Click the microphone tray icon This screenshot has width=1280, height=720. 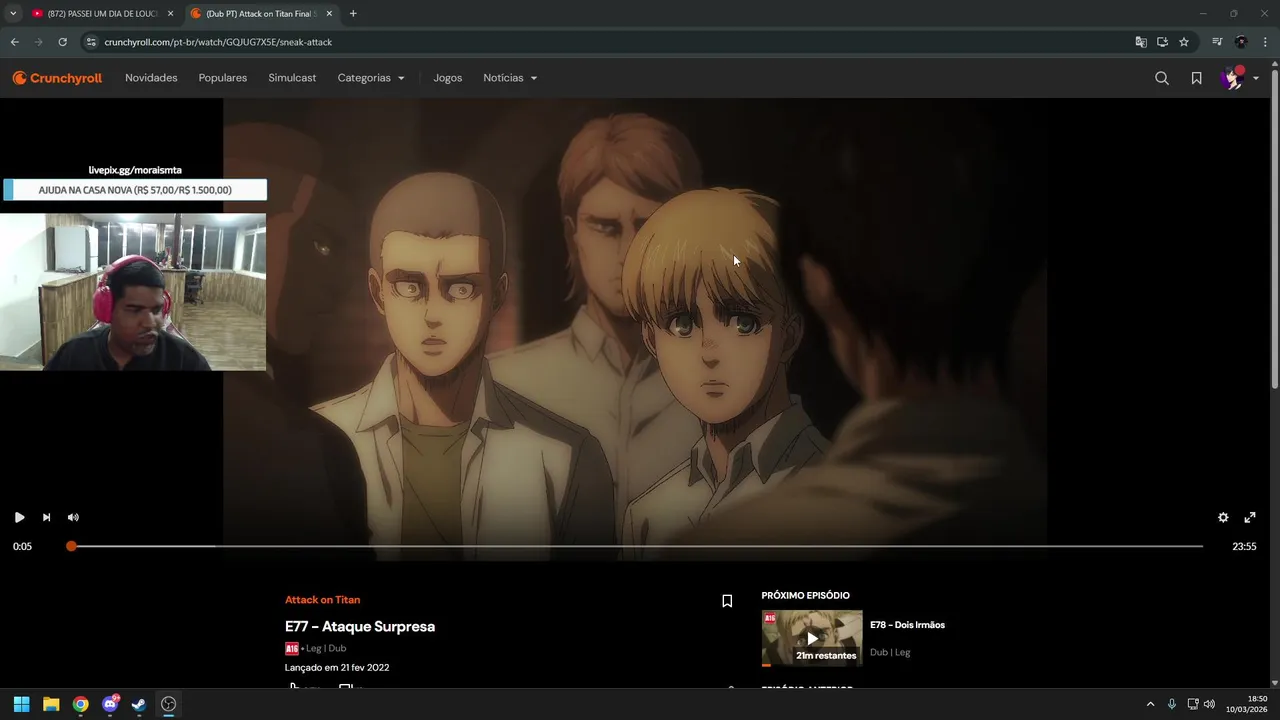point(1172,704)
